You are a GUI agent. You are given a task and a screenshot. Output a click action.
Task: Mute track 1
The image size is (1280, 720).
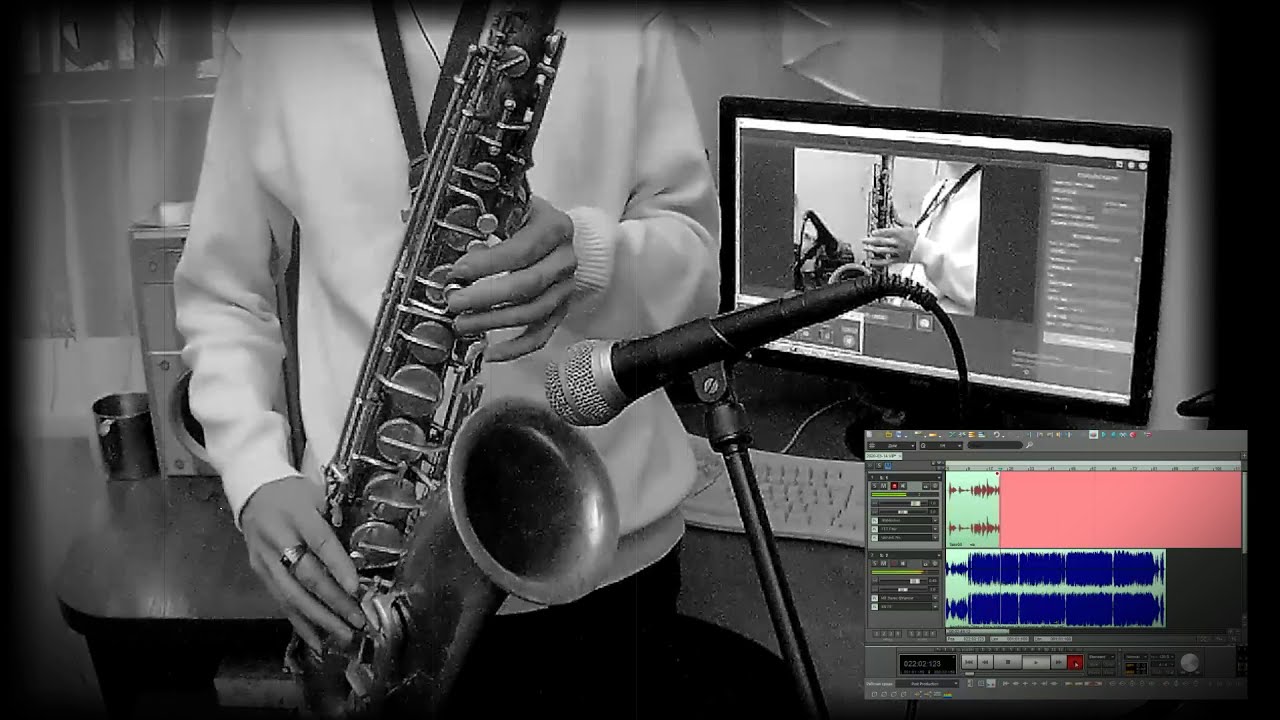[x=884, y=486]
